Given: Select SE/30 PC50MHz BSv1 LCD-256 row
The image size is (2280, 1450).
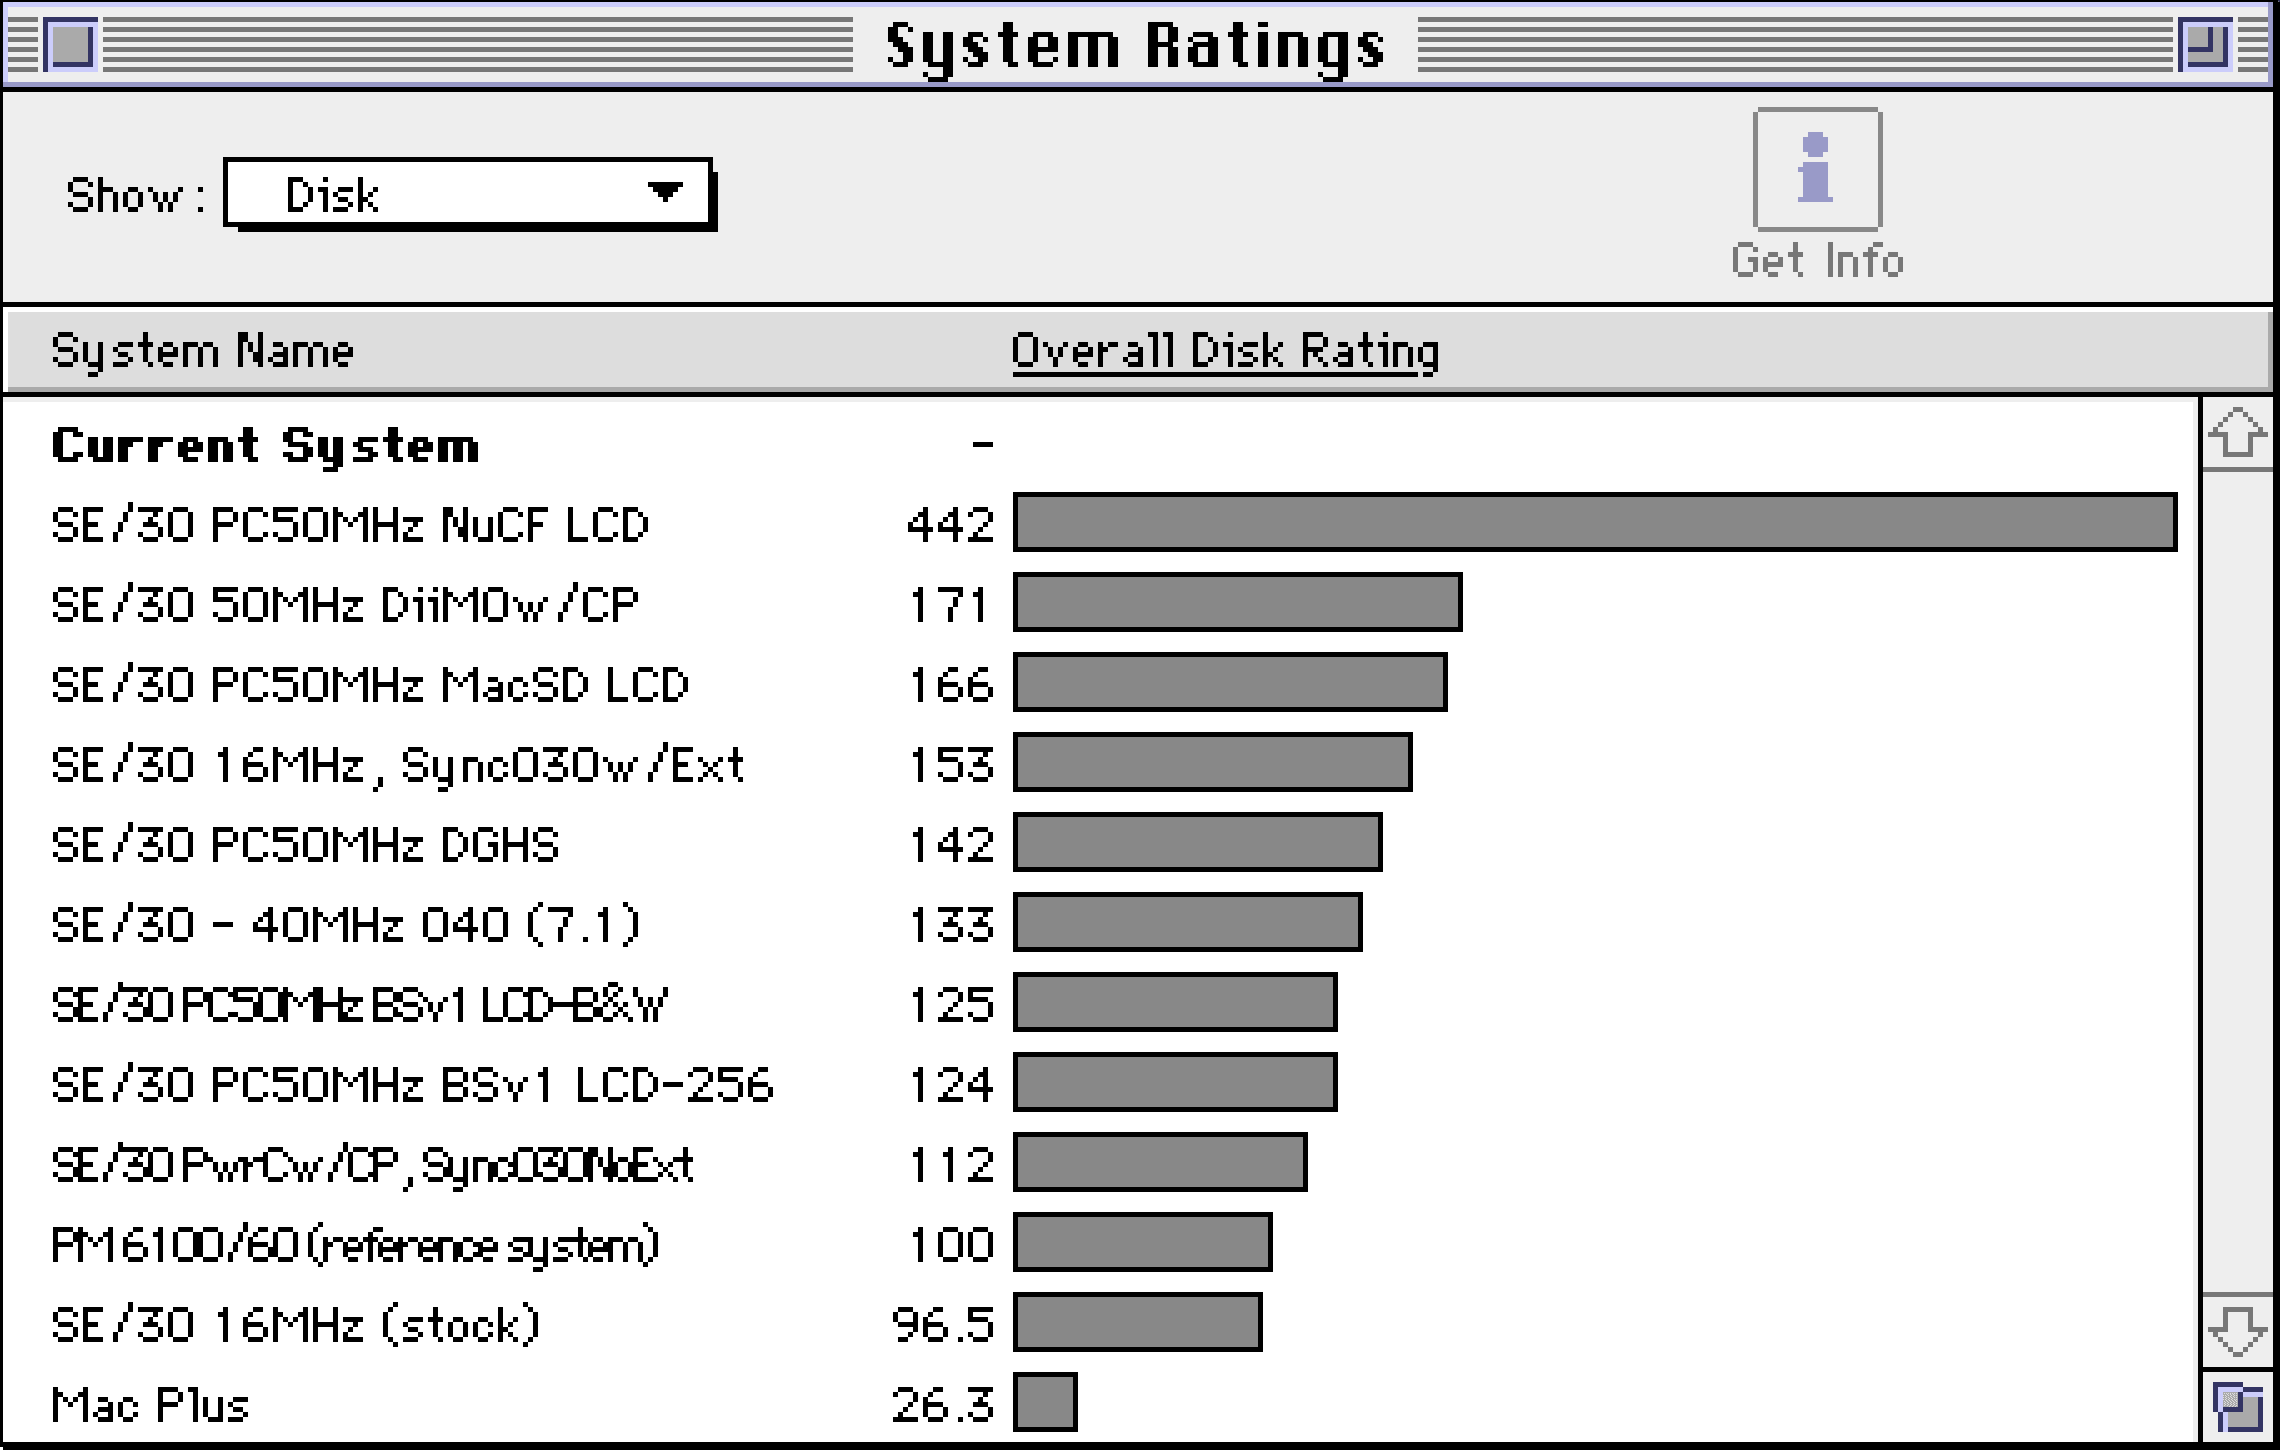Looking at the screenshot, I should [x=1100, y=1083].
